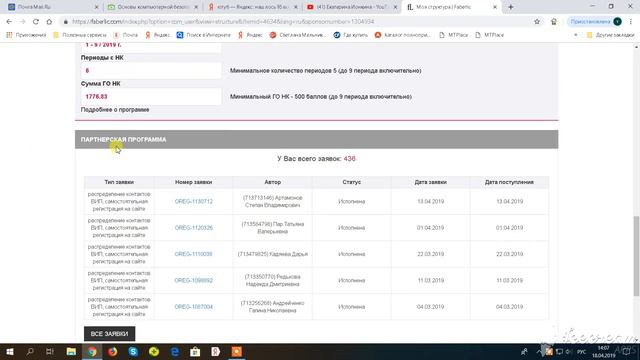The width and height of the screenshot is (640, 360).
Task: Click the faberlic.com address bar
Action: coord(298,22)
